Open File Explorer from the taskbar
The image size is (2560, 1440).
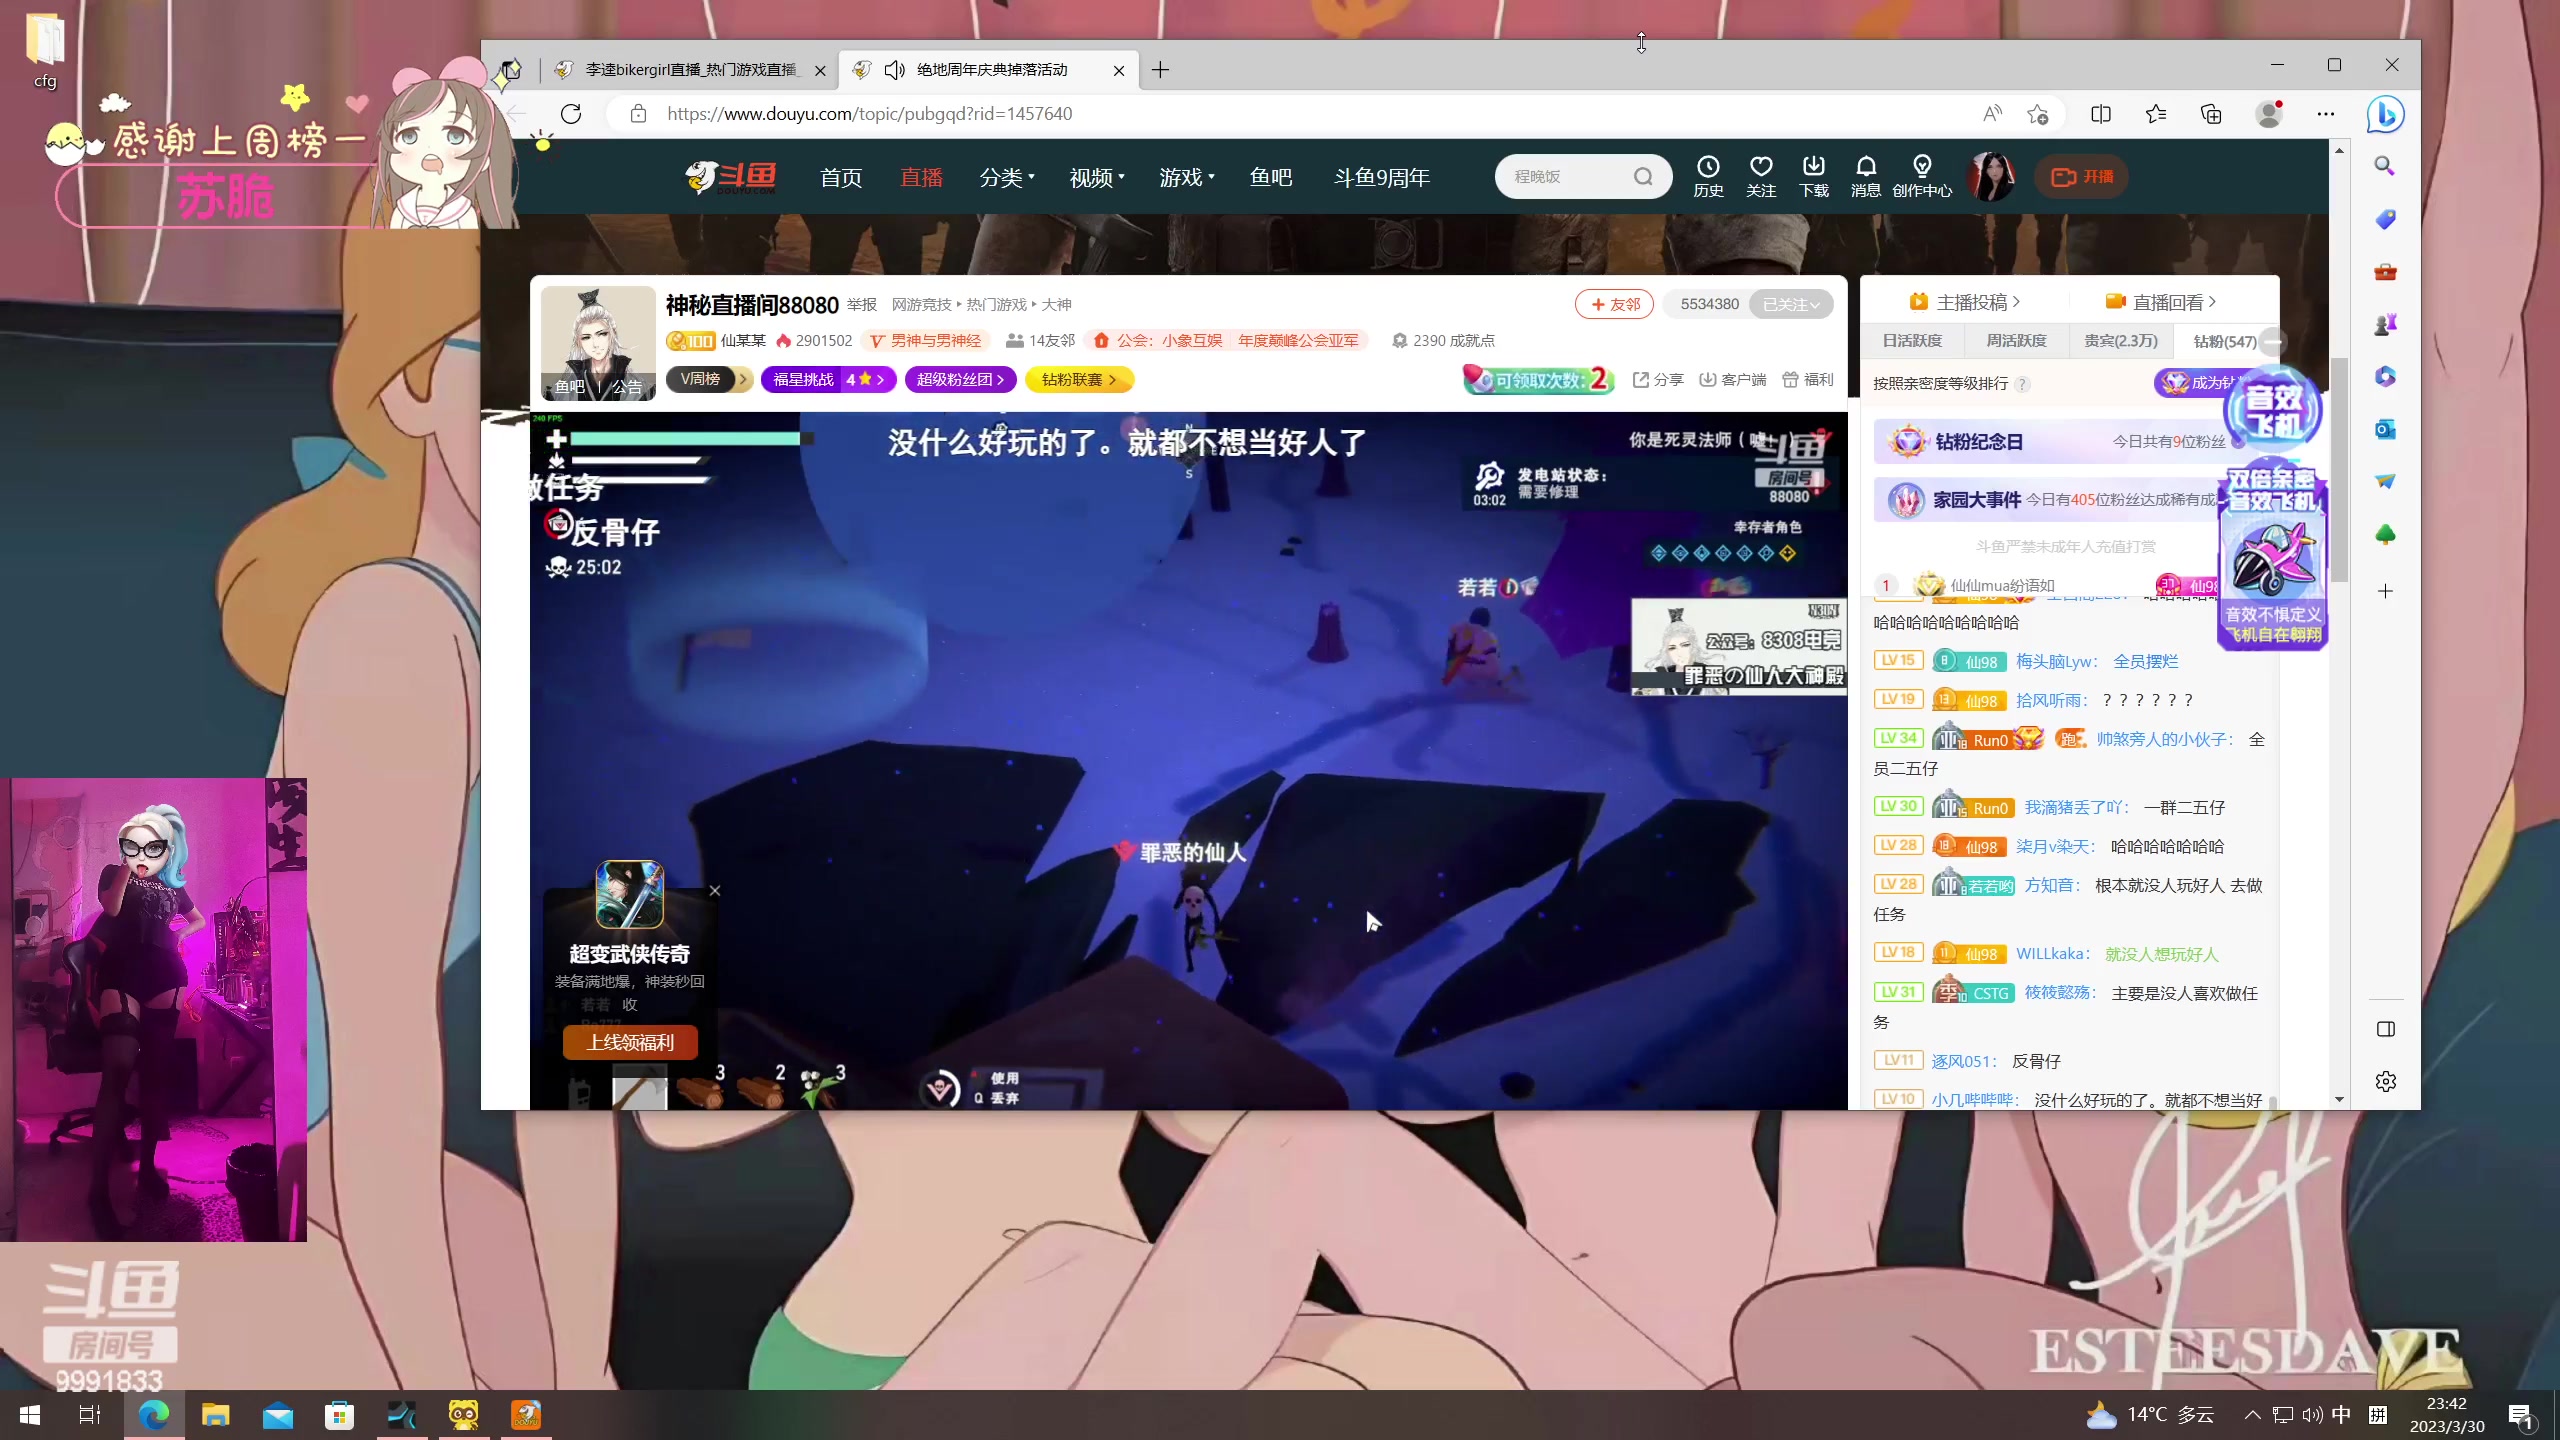click(216, 1415)
